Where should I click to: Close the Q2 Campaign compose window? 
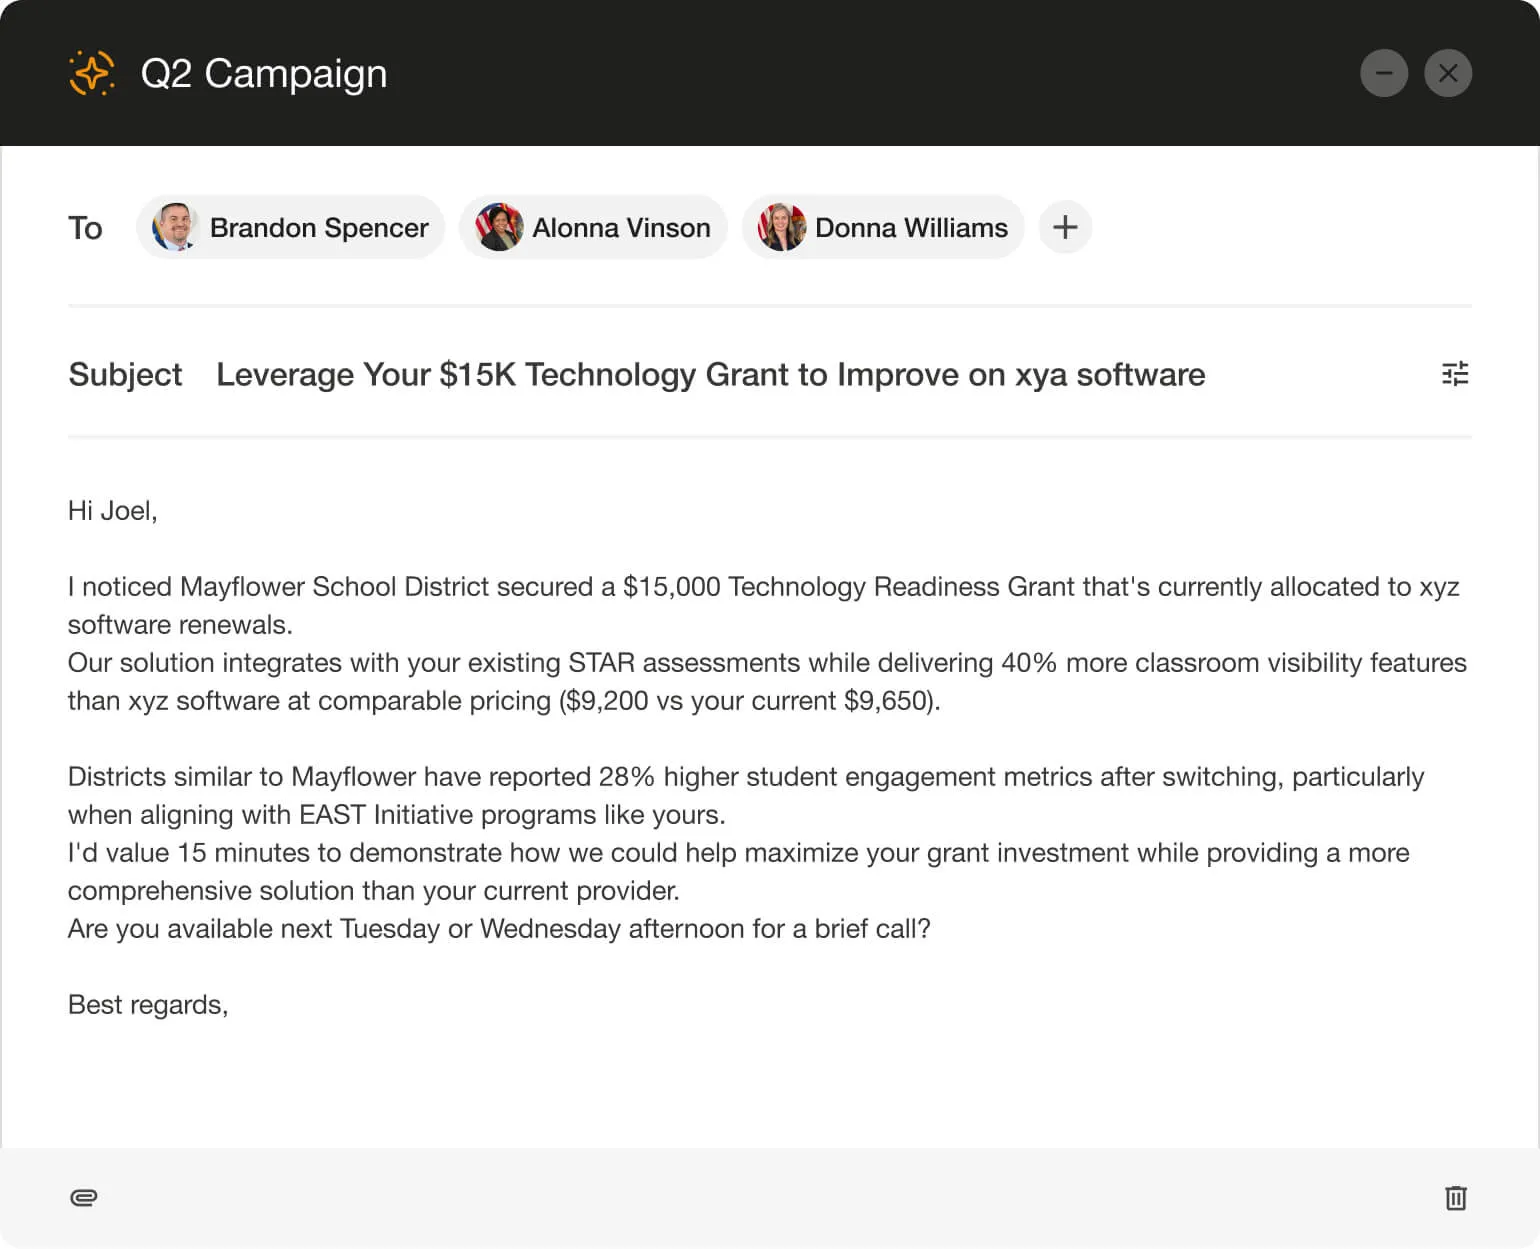pos(1448,73)
